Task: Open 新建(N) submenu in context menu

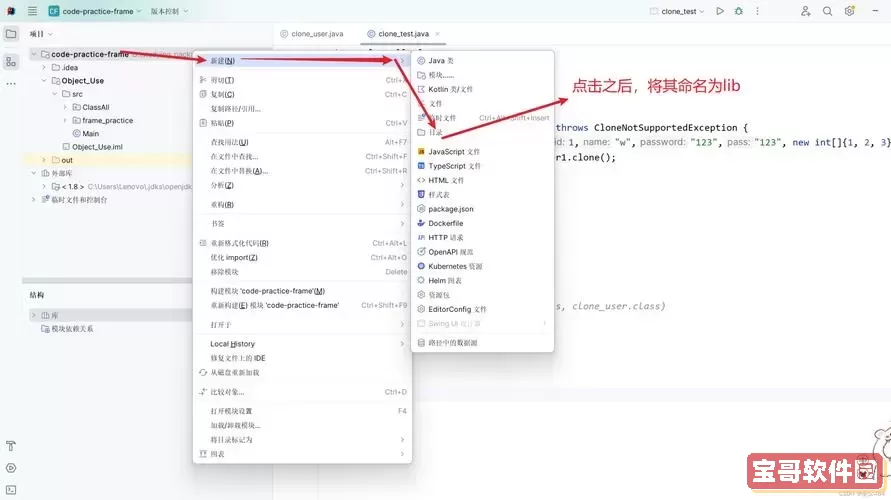Action: 302,61
